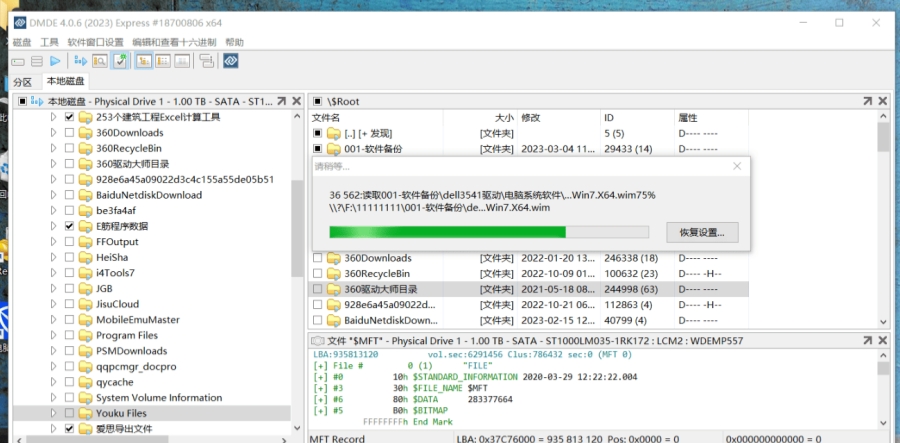Maximize the 本地磁盘 tree panel with its arrow icon
The width and height of the screenshot is (900, 443).
tap(281, 101)
